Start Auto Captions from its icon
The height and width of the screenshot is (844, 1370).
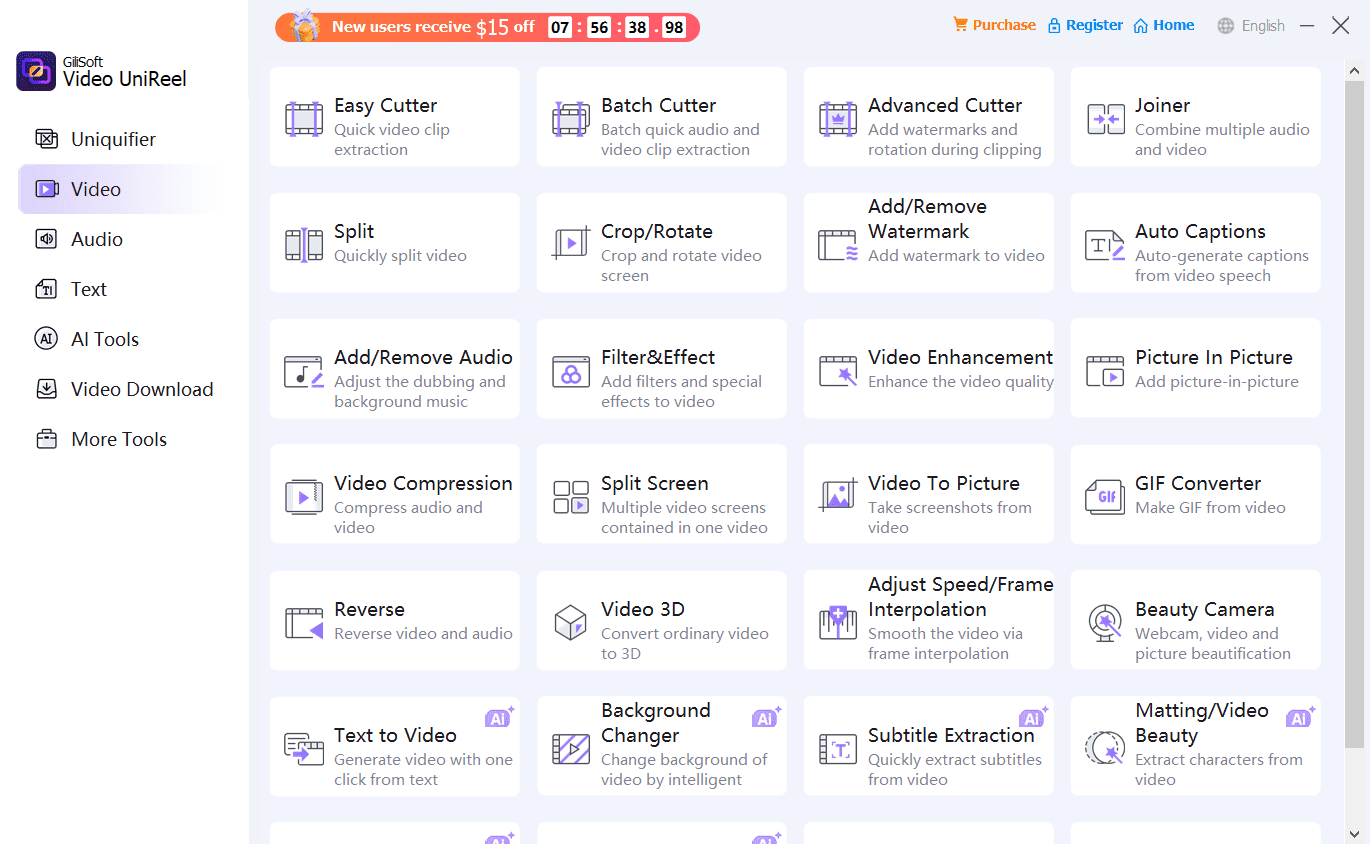tap(1105, 245)
